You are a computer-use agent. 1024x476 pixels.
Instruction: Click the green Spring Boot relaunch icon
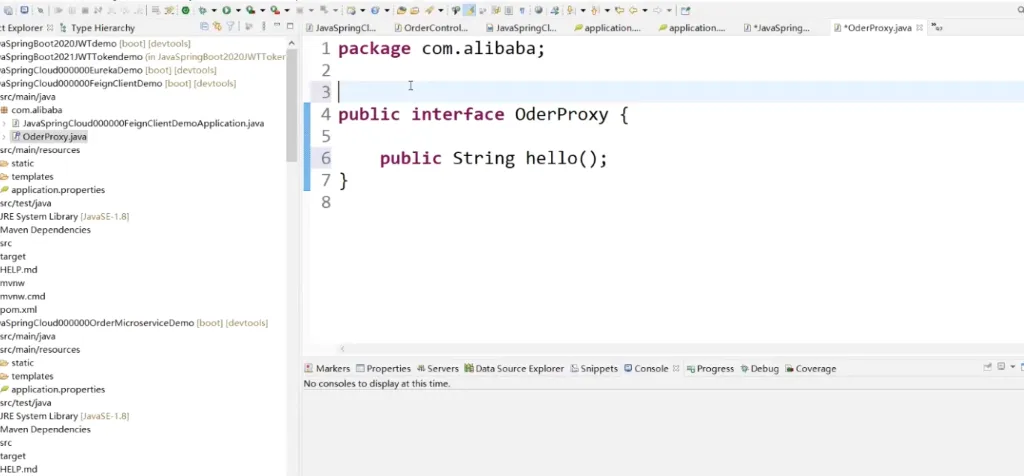pos(185,10)
